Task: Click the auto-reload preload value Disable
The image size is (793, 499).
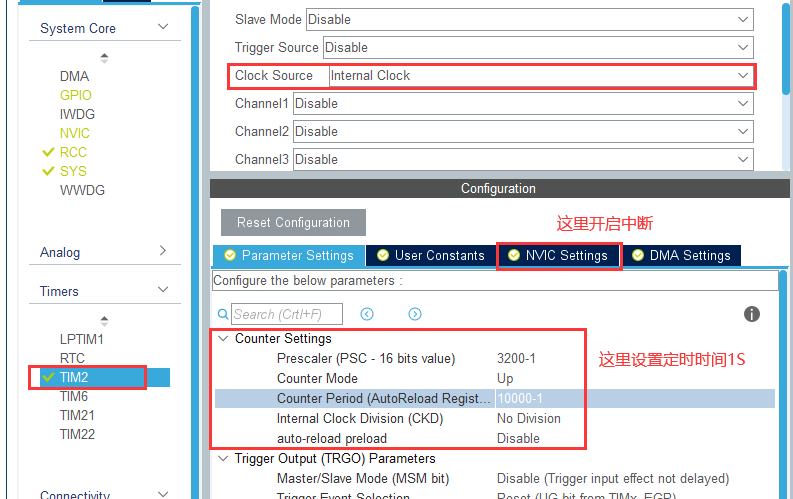Action: pos(518,438)
